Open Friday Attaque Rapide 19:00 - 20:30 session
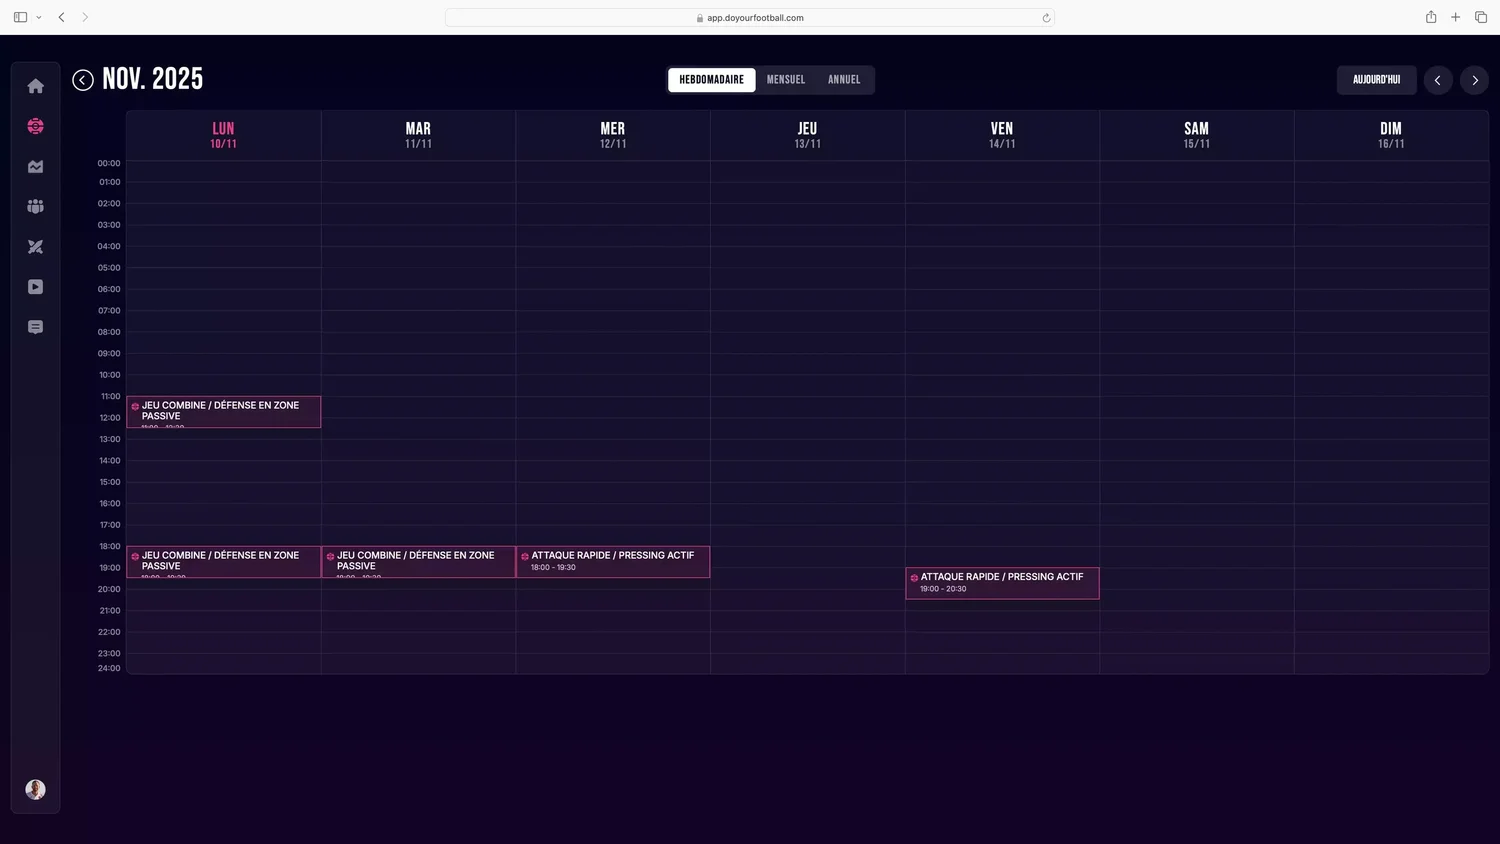This screenshot has width=1500, height=844. 1002,583
